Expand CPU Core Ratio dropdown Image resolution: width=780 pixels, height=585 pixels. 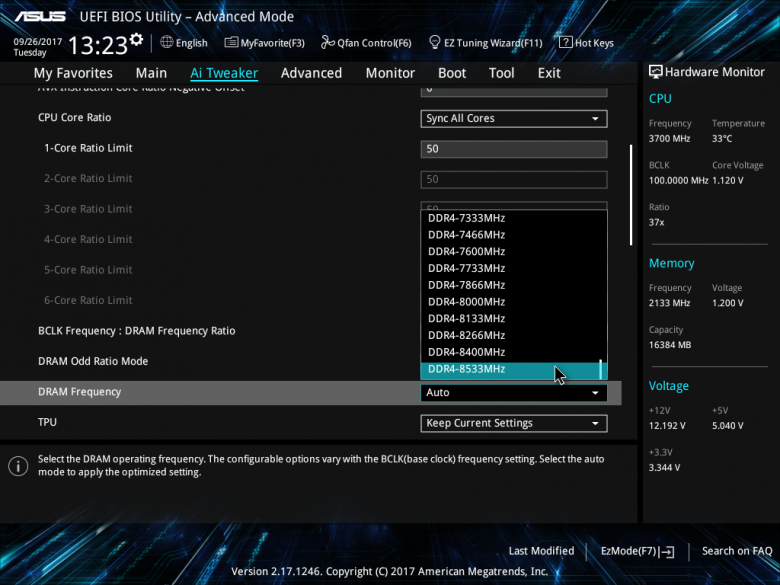(514, 118)
